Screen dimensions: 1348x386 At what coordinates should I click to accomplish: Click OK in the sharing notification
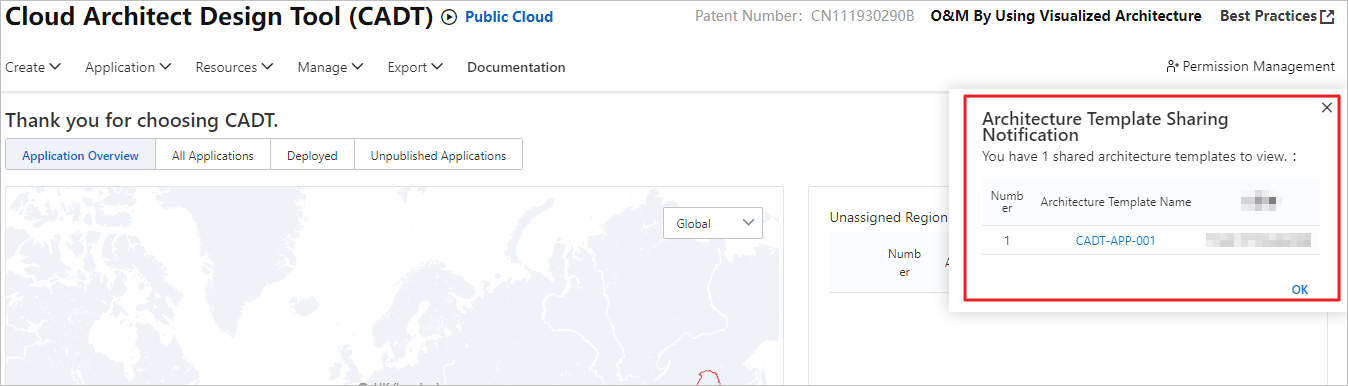1300,289
